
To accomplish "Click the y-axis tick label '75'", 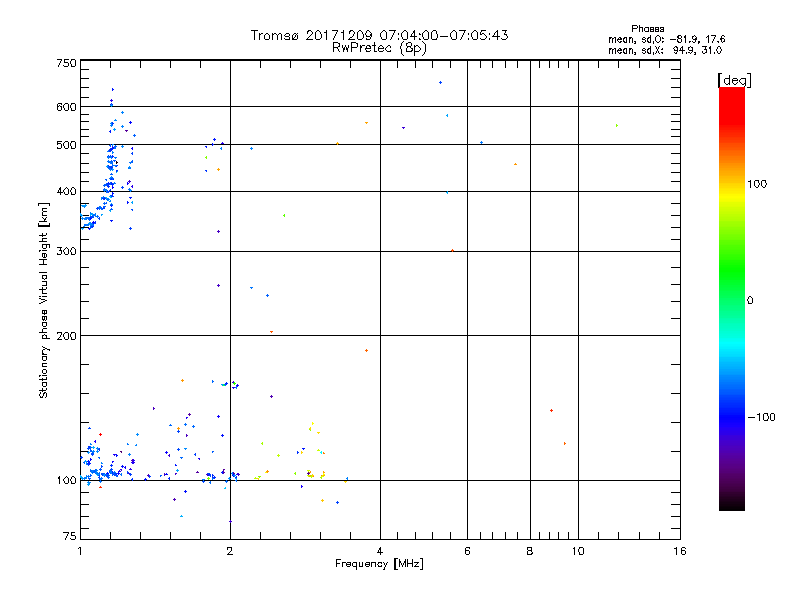I will click(x=70, y=536).
